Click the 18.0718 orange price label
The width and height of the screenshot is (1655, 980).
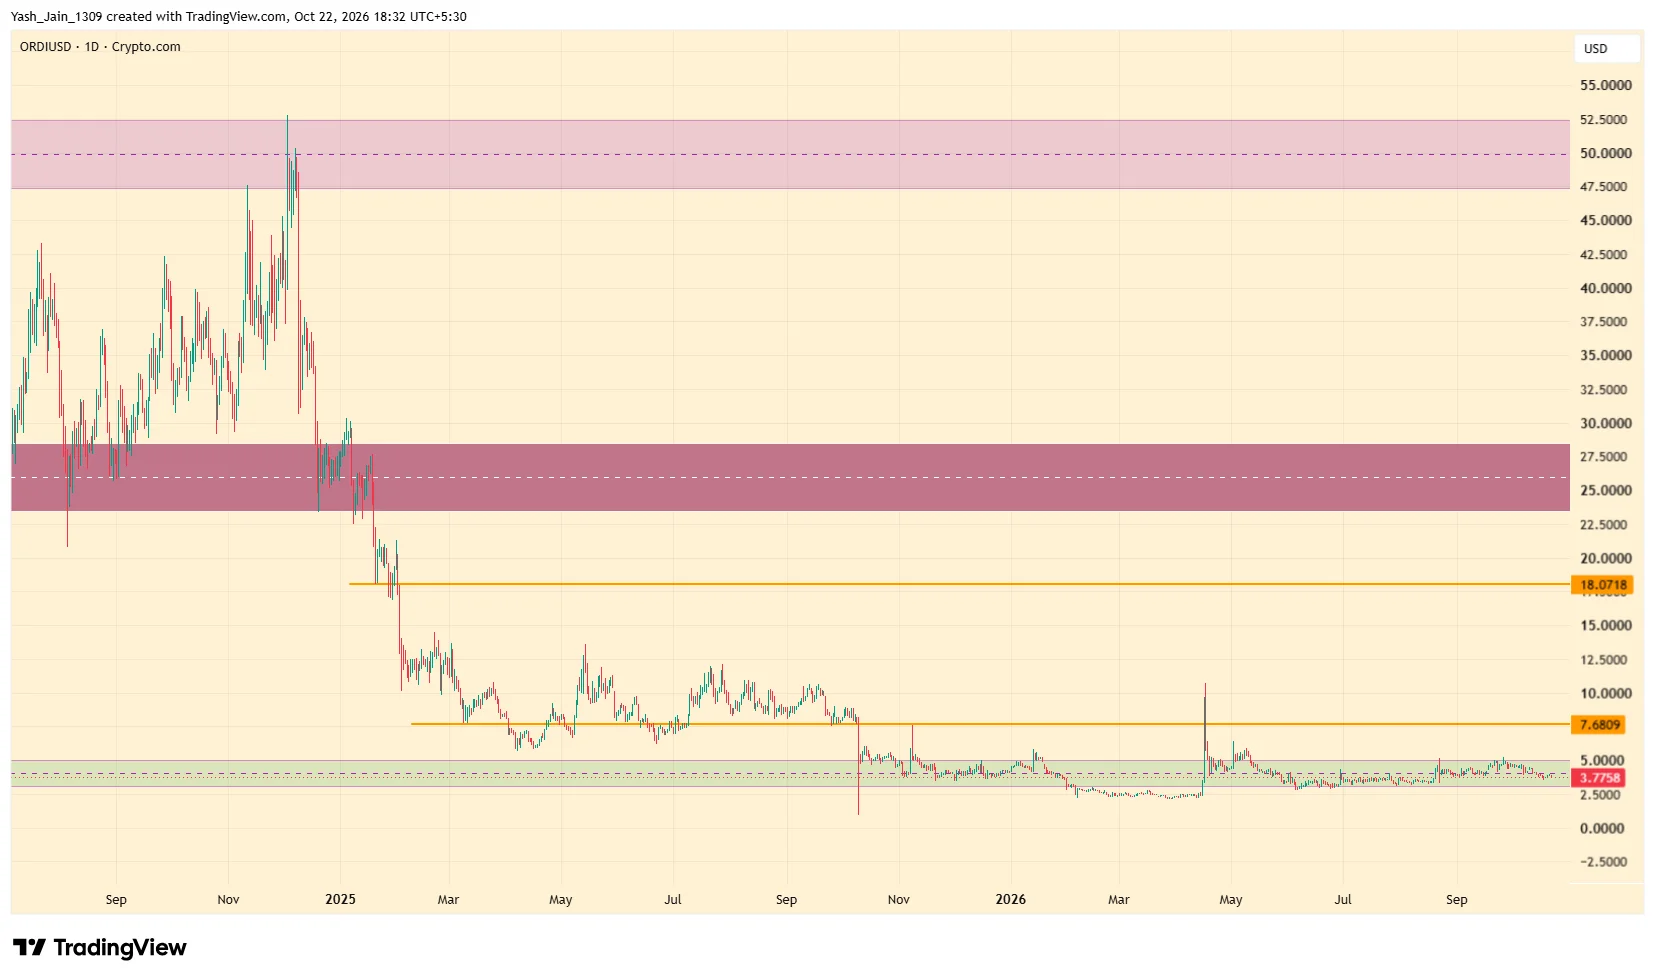(x=1602, y=585)
